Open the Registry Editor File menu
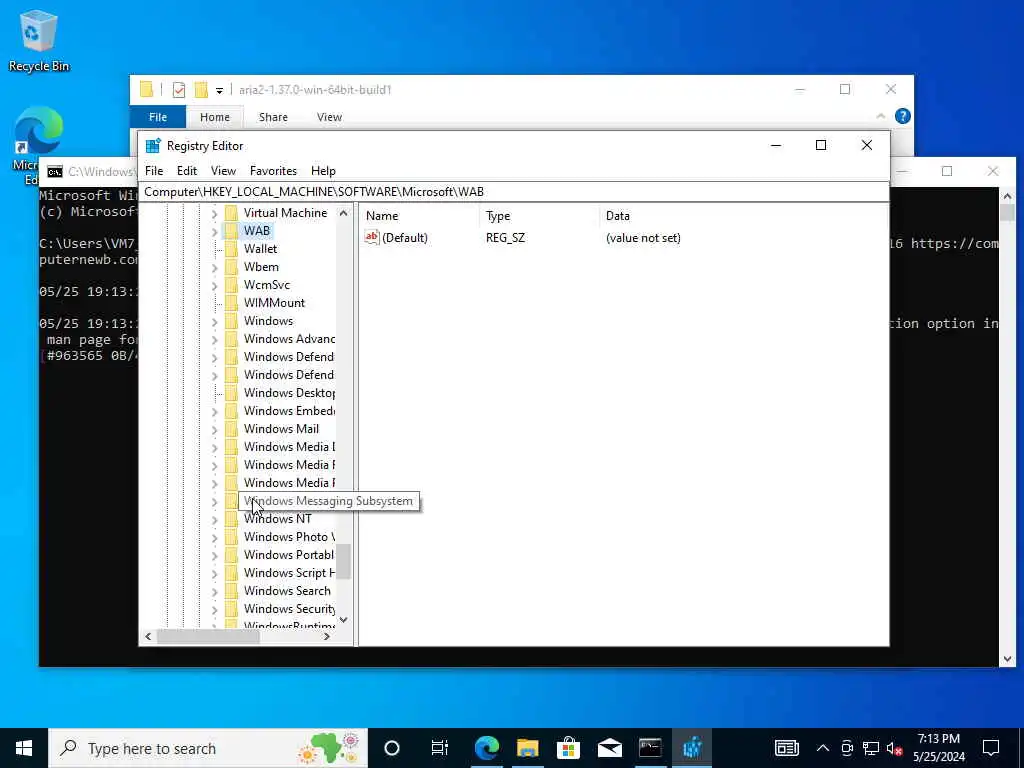 (x=154, y=170)
